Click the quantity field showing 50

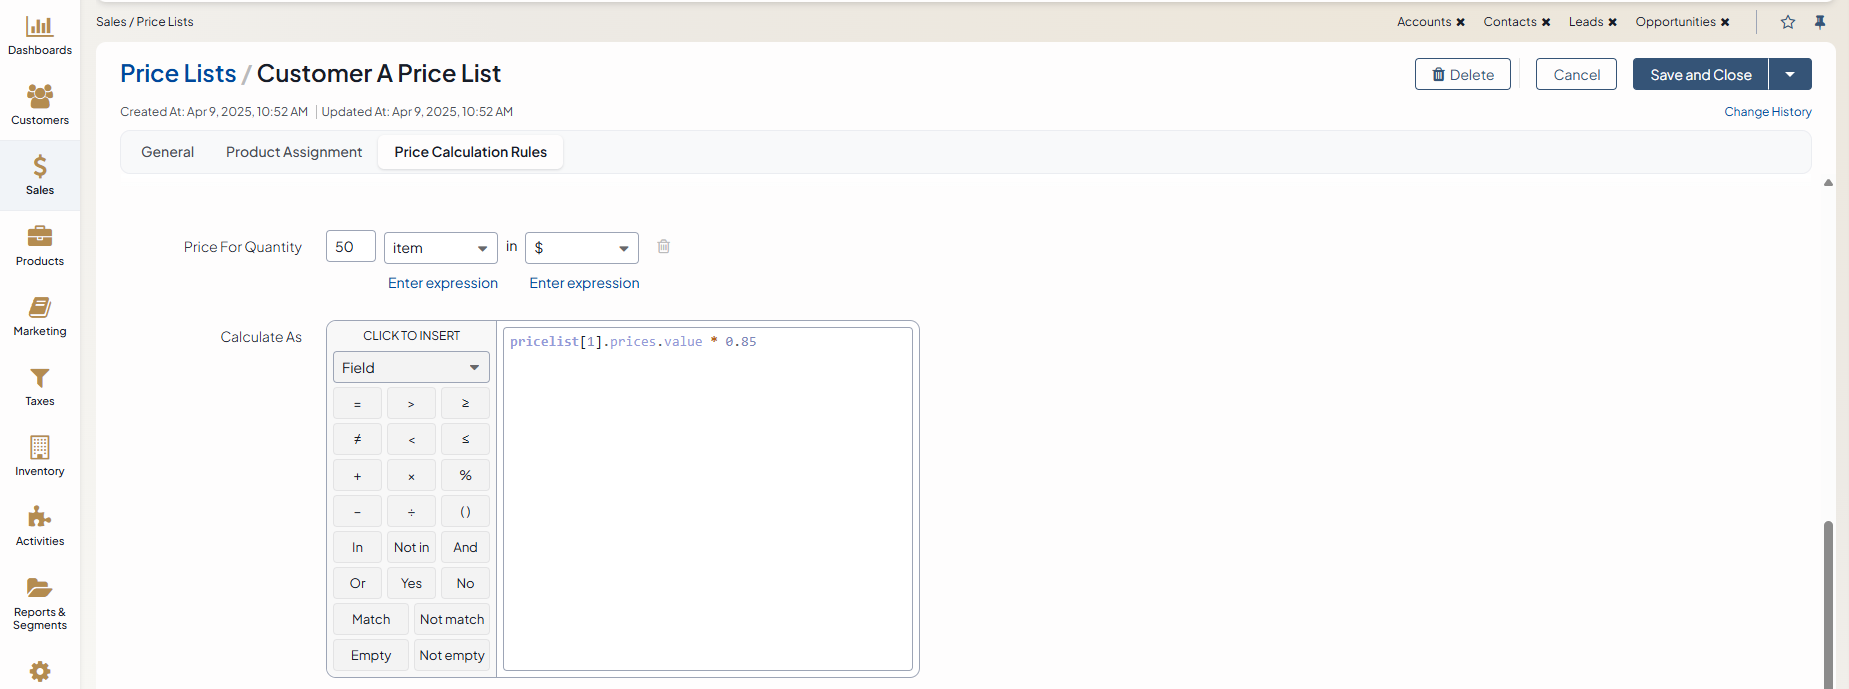[350, 247]
